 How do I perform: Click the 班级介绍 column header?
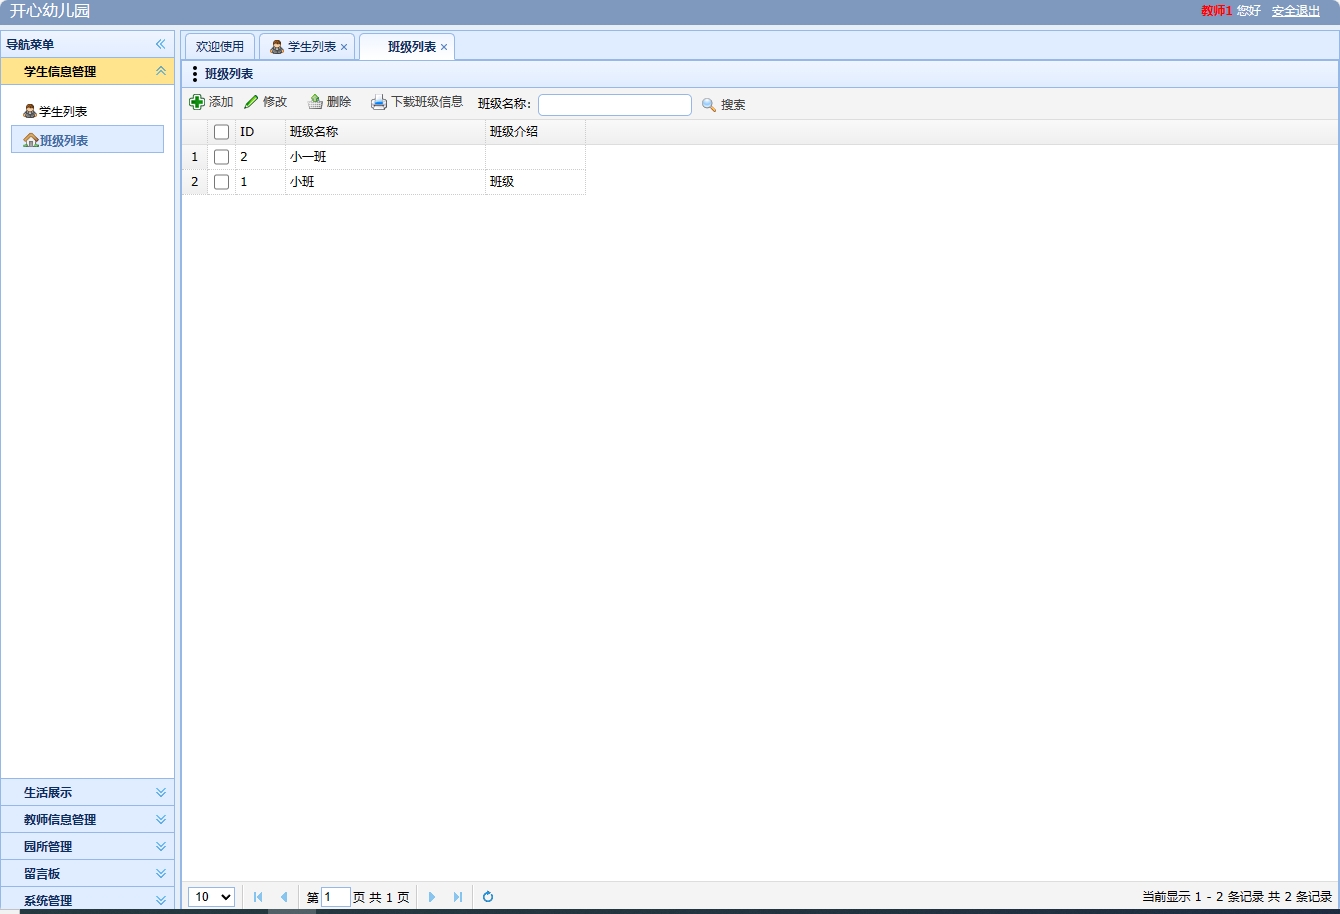pos(535,132)
